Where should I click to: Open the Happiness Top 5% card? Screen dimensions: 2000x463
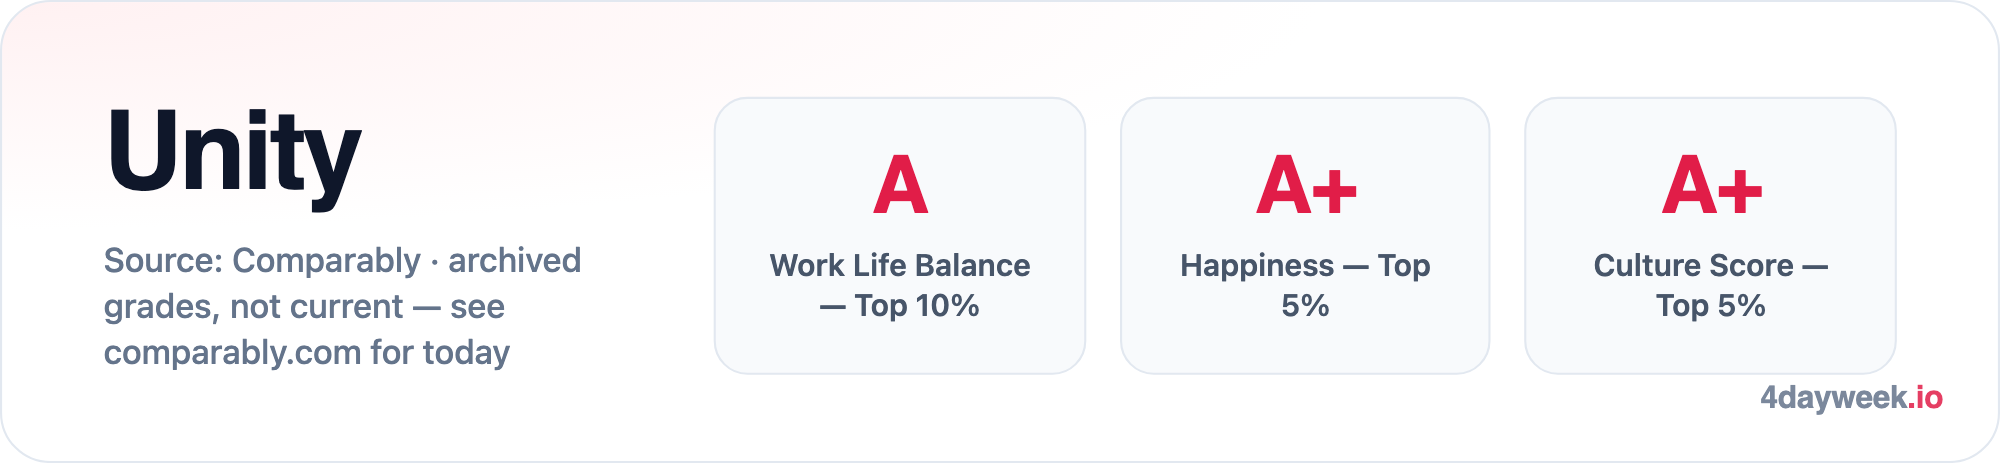(x=1305, y=236)
